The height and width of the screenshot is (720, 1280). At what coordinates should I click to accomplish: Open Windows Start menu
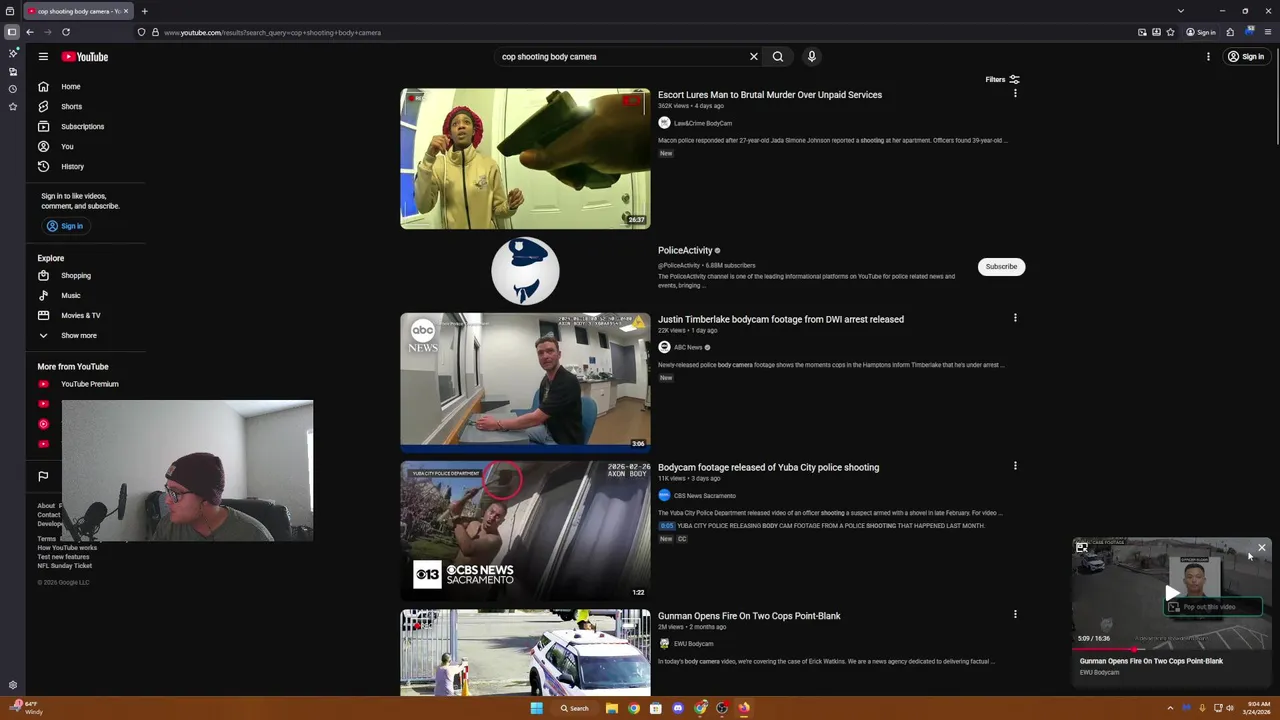(x=537, y=708)
